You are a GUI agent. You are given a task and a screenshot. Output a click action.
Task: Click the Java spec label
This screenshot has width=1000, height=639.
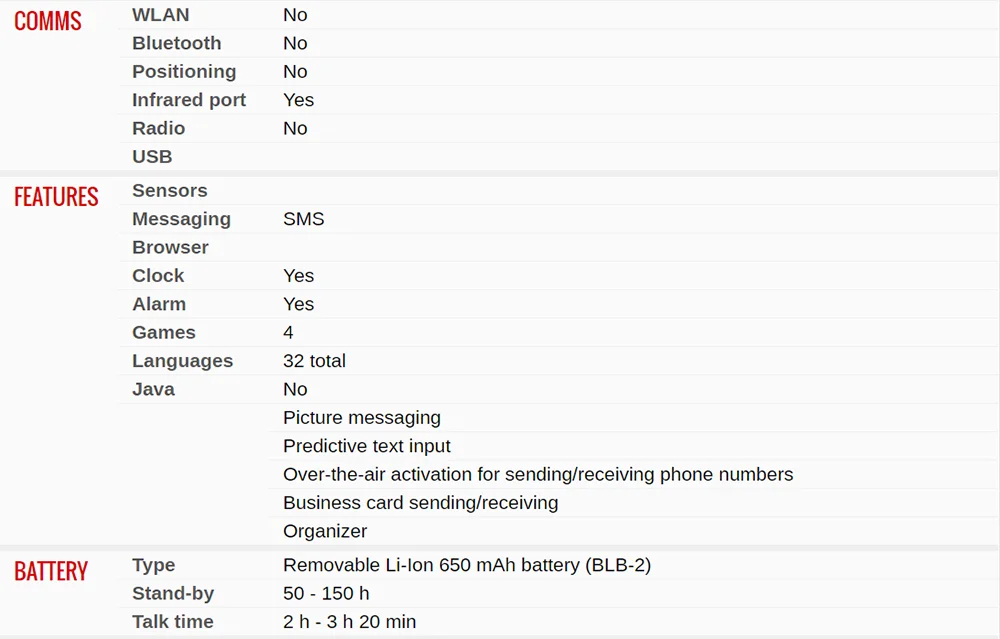153,389
